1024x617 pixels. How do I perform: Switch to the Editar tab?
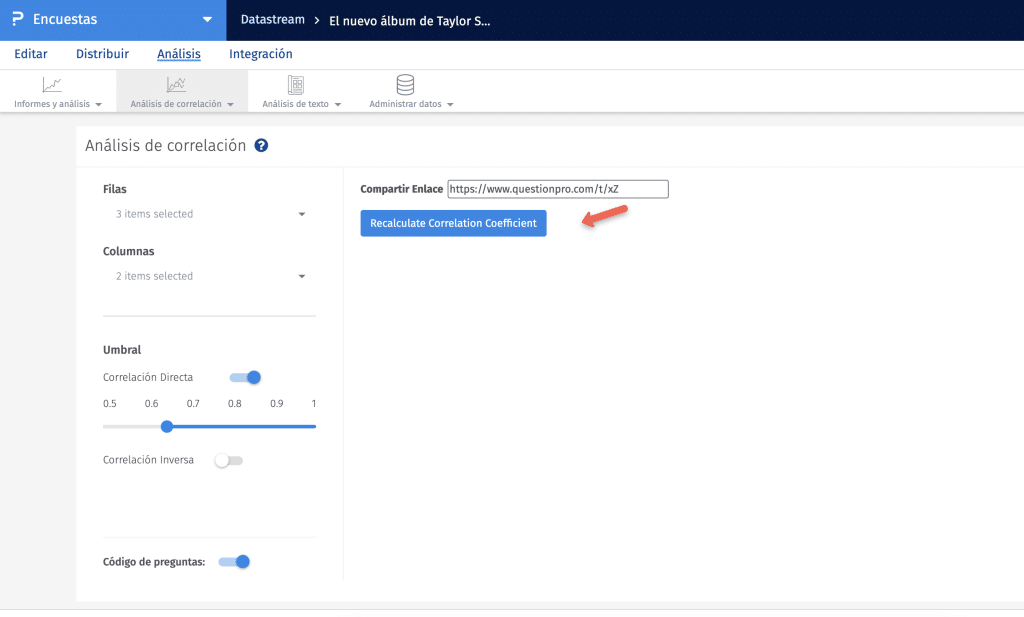[31, 54]
